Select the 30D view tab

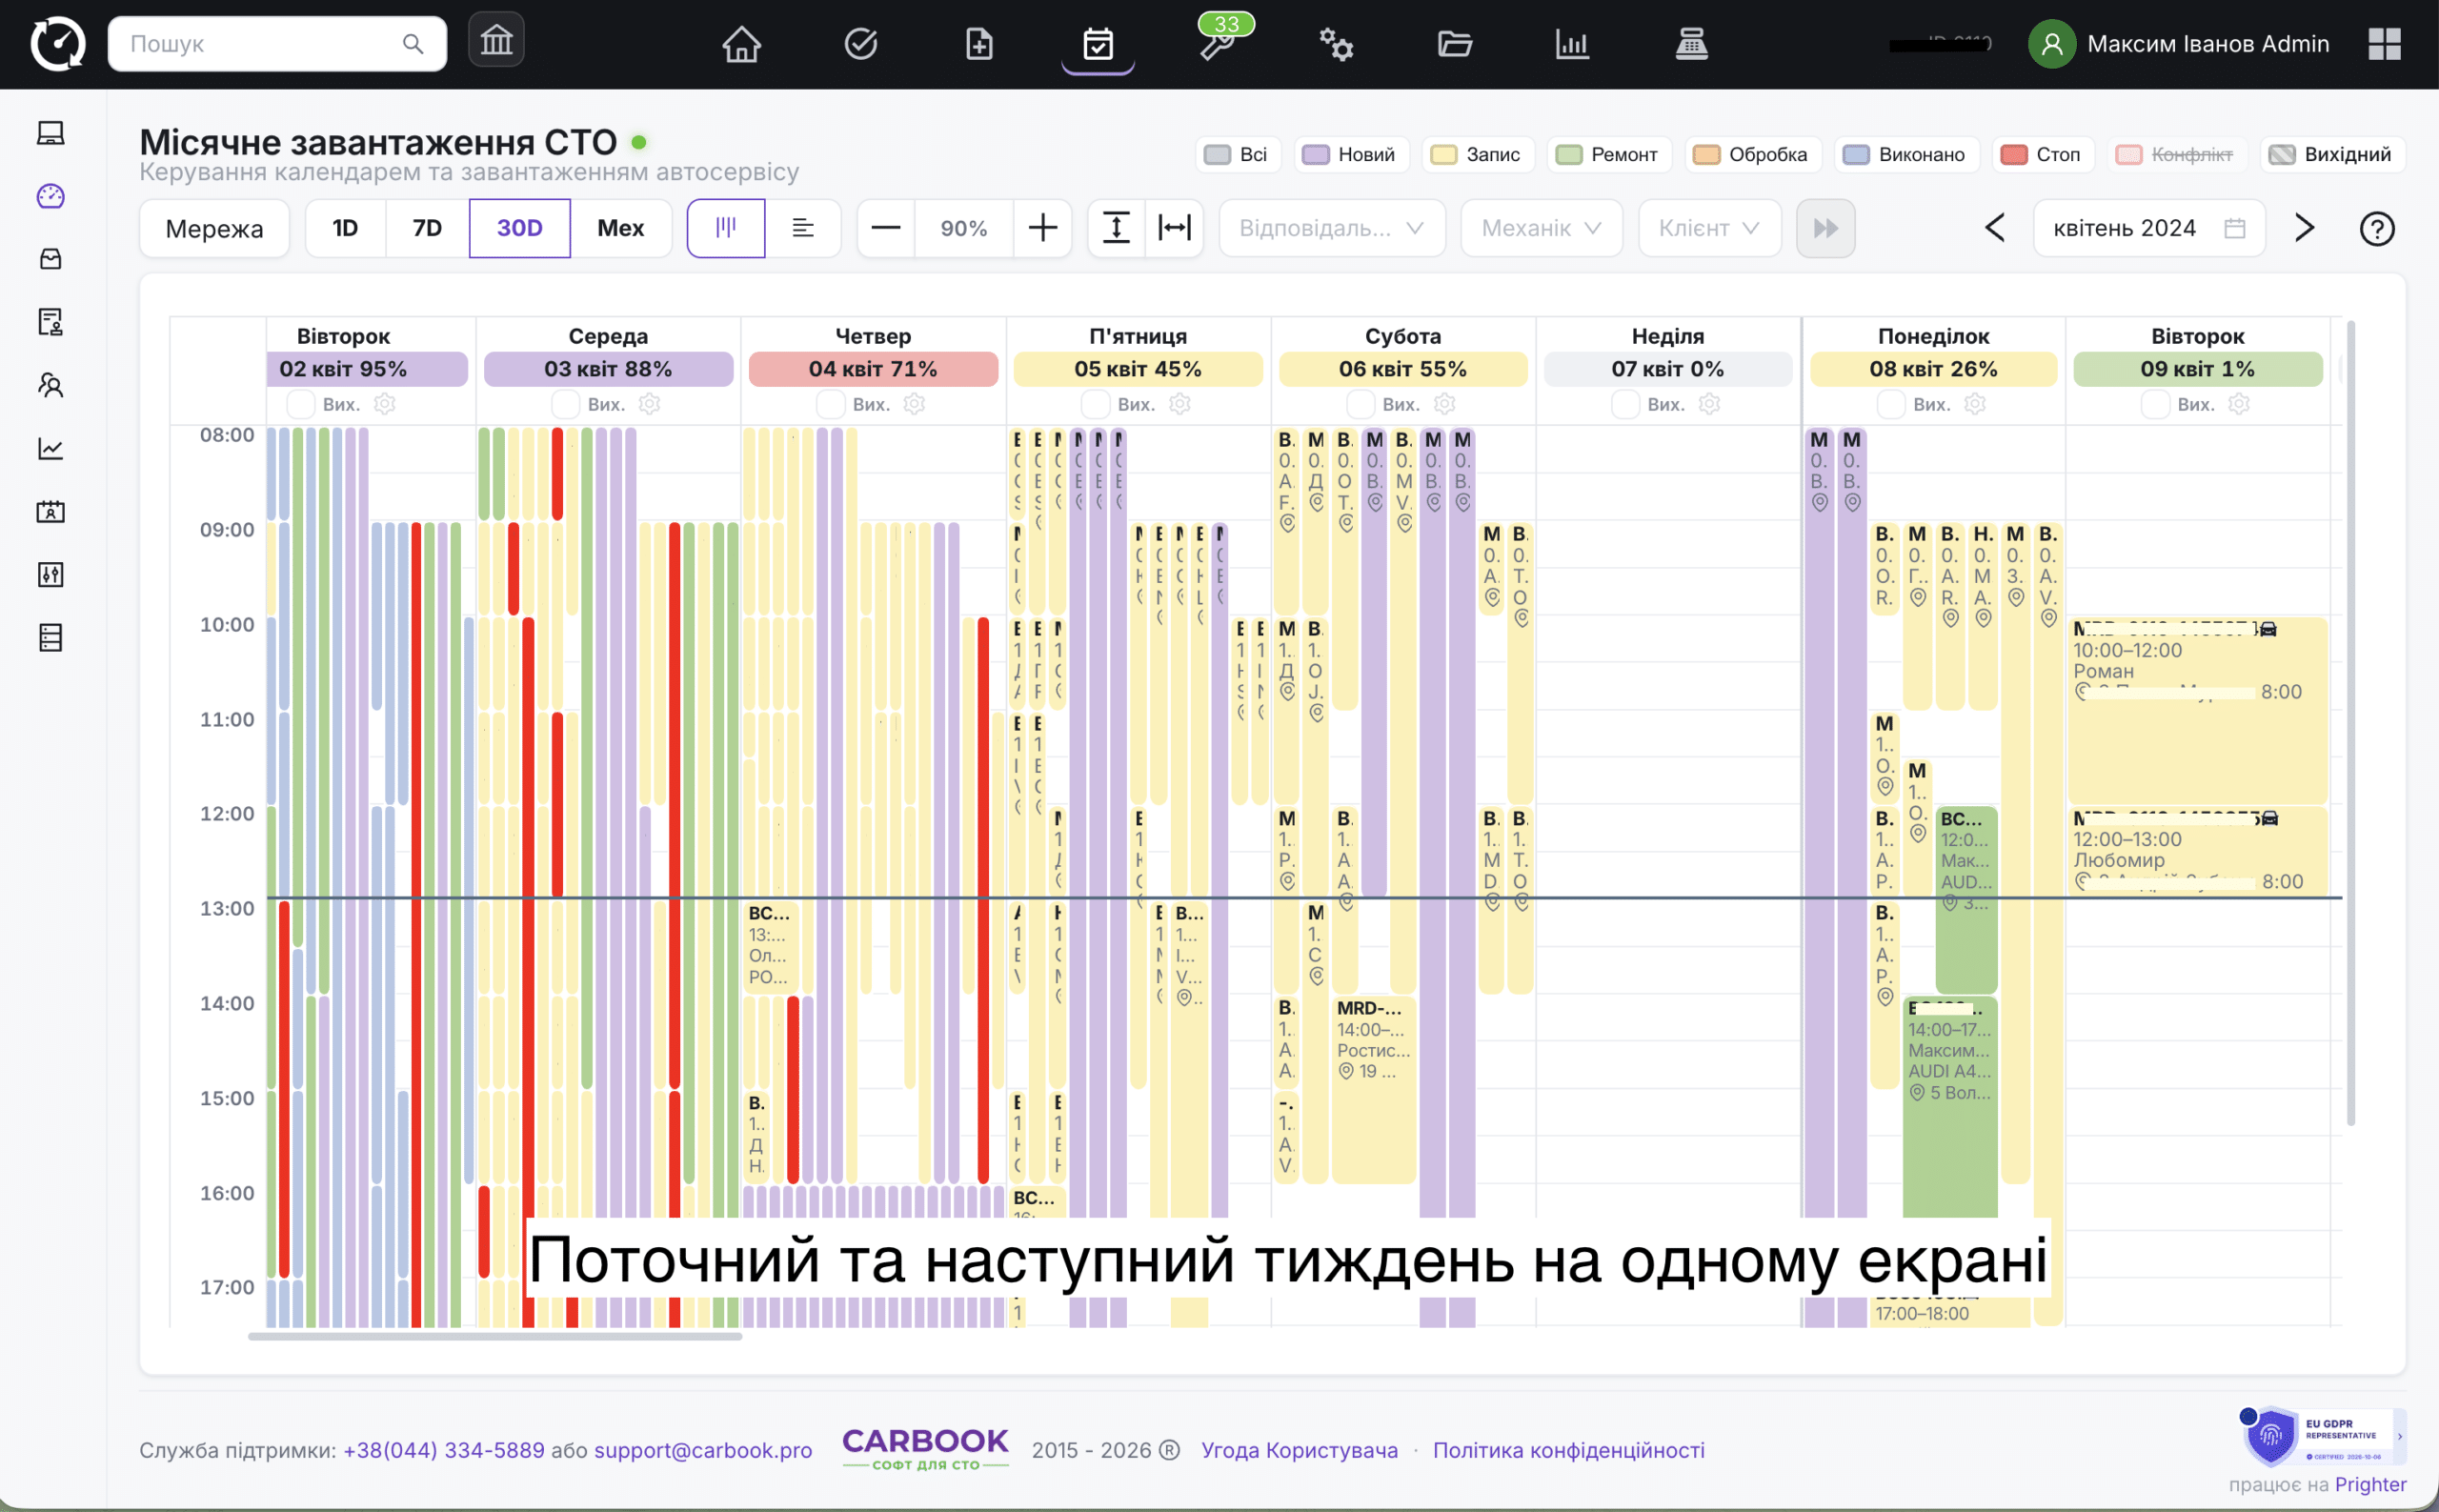519,228
